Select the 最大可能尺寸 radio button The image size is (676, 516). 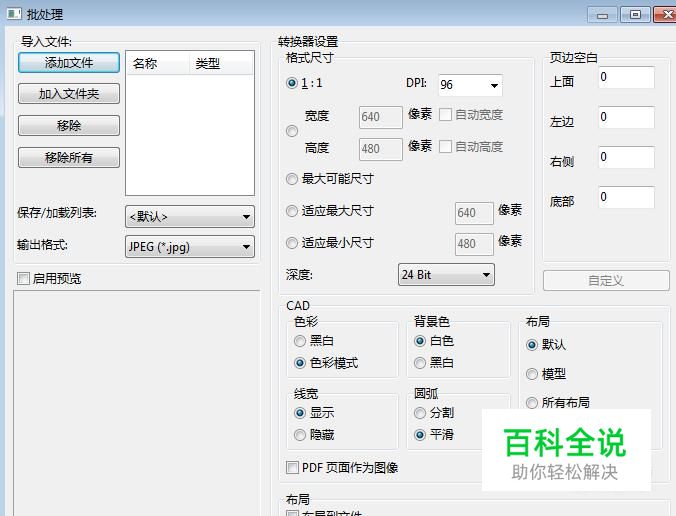292,179
